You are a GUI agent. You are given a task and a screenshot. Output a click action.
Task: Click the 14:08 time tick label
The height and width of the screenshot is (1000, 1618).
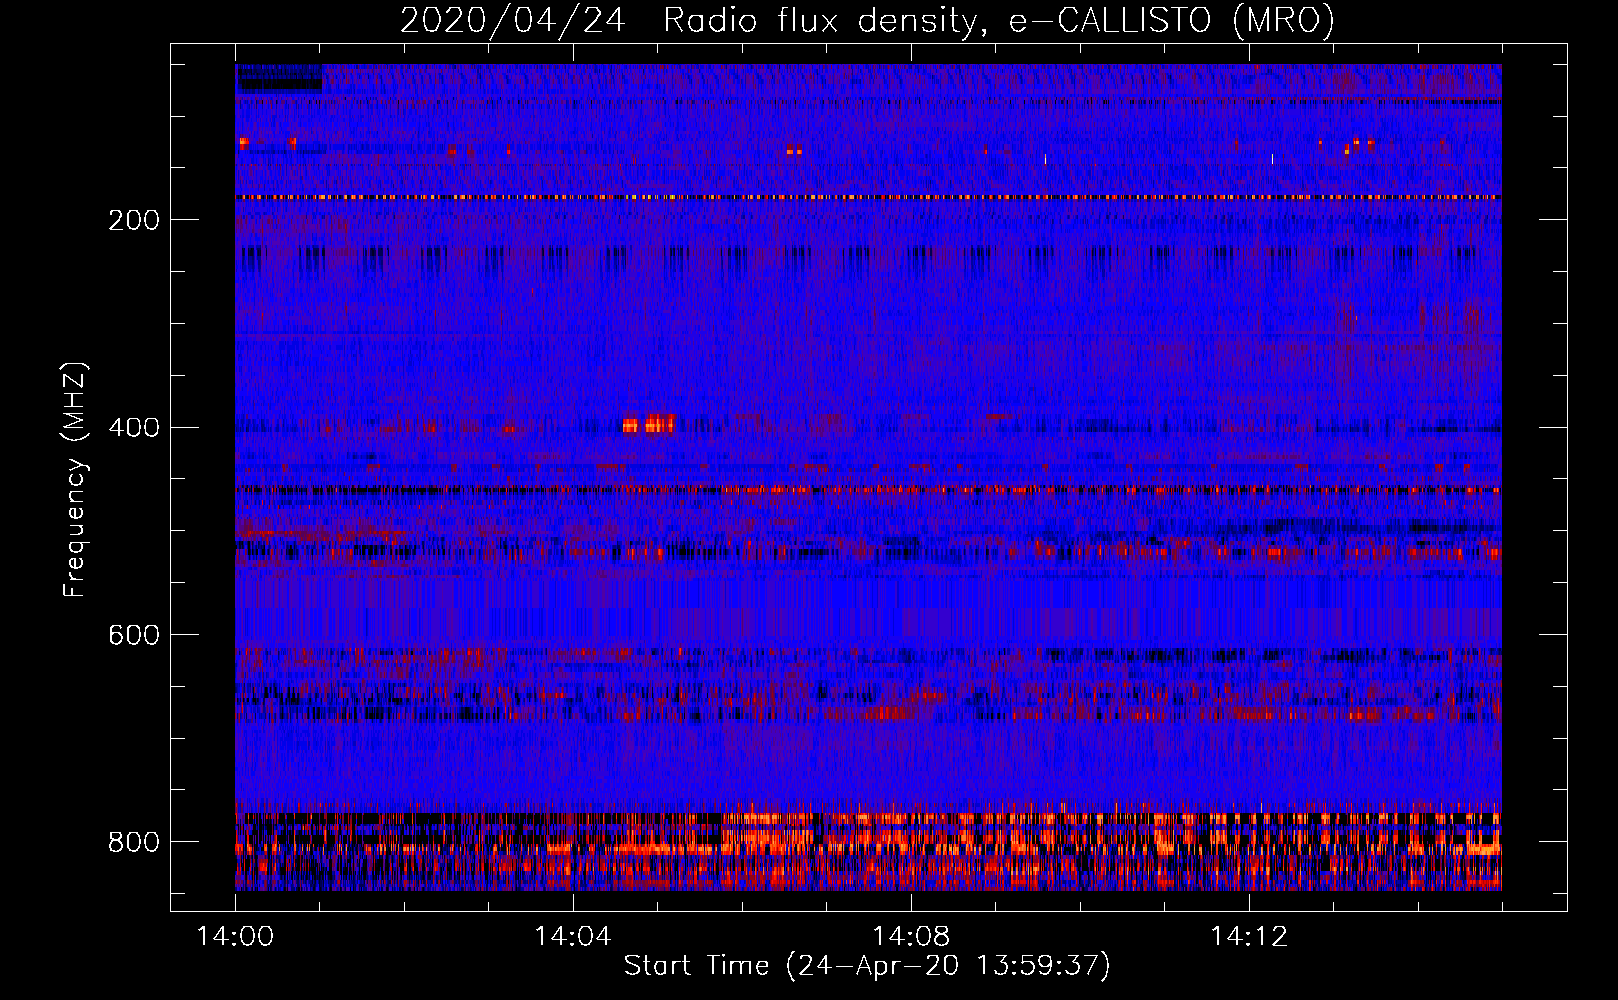point(911,936)
